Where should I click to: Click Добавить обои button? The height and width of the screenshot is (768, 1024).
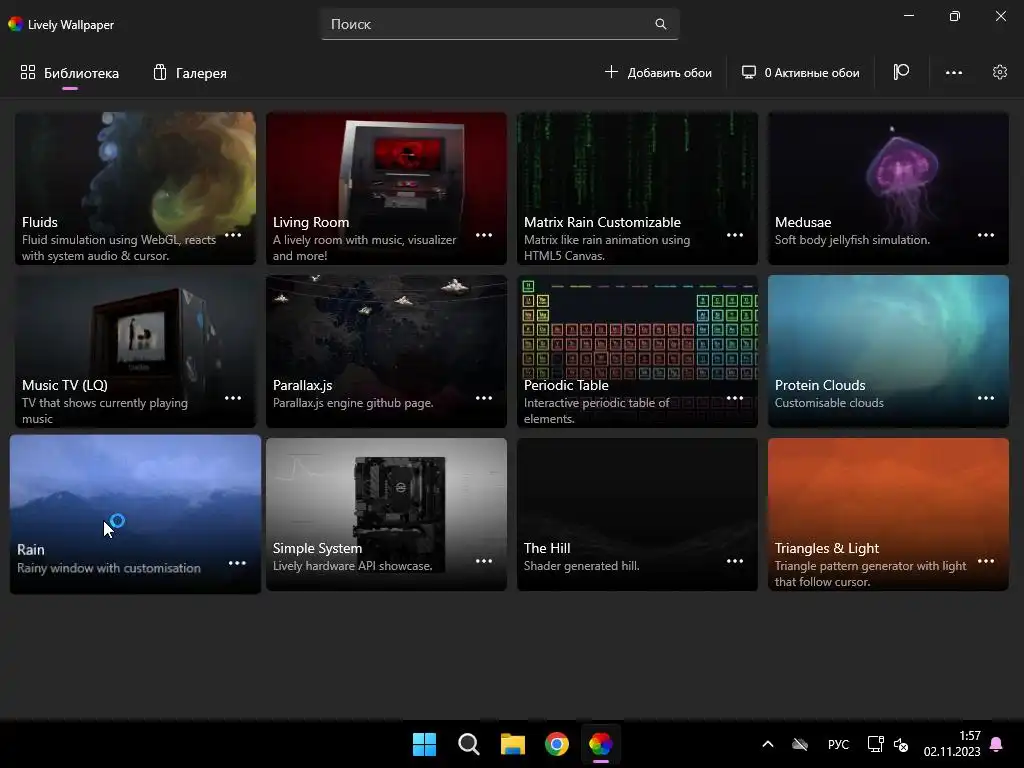(x=658, y=72)
